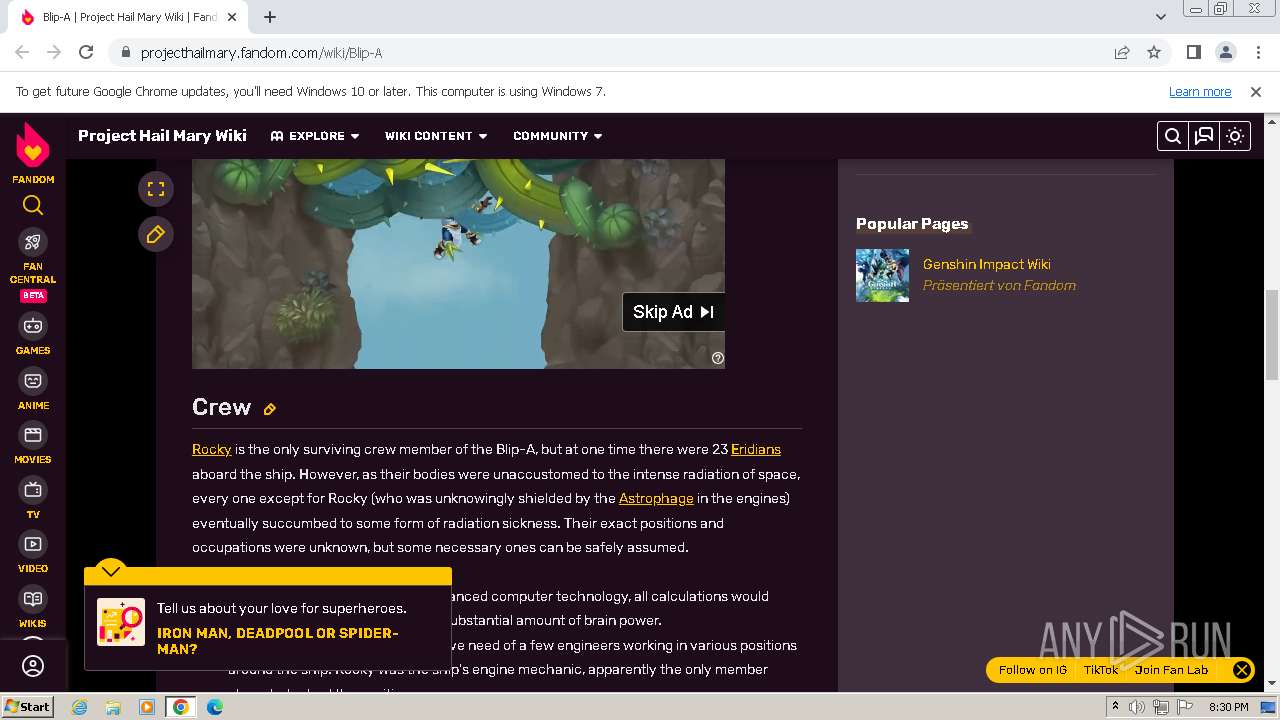Click the TikTok link
The image size is (1280, 720).
pyautogui.click(x=1101, y=670)
